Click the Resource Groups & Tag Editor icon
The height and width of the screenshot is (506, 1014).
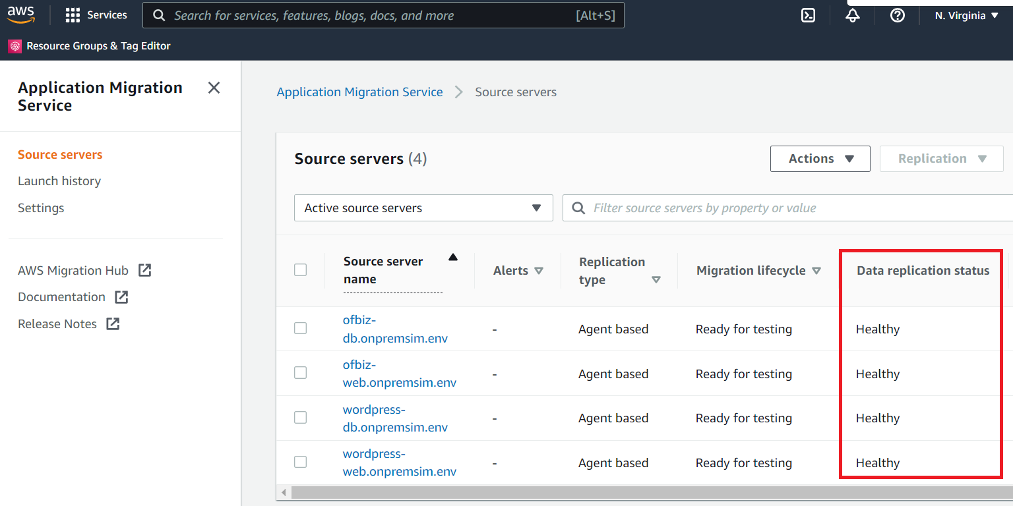pyautogui.click(x=15, y=46)
